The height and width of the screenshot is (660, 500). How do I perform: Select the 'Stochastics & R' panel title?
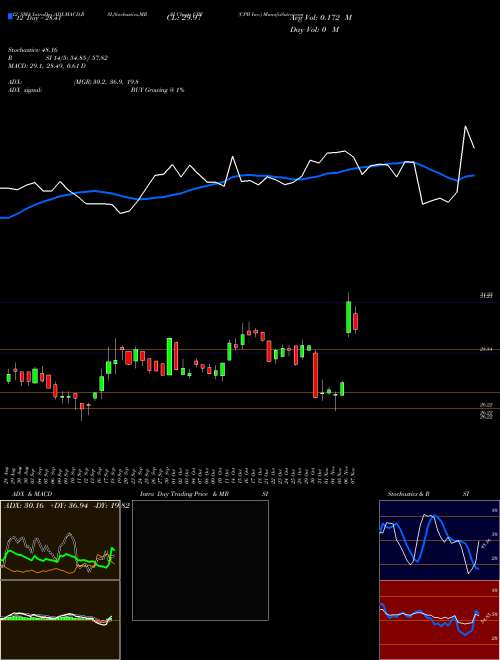click(x=410, y=494)
